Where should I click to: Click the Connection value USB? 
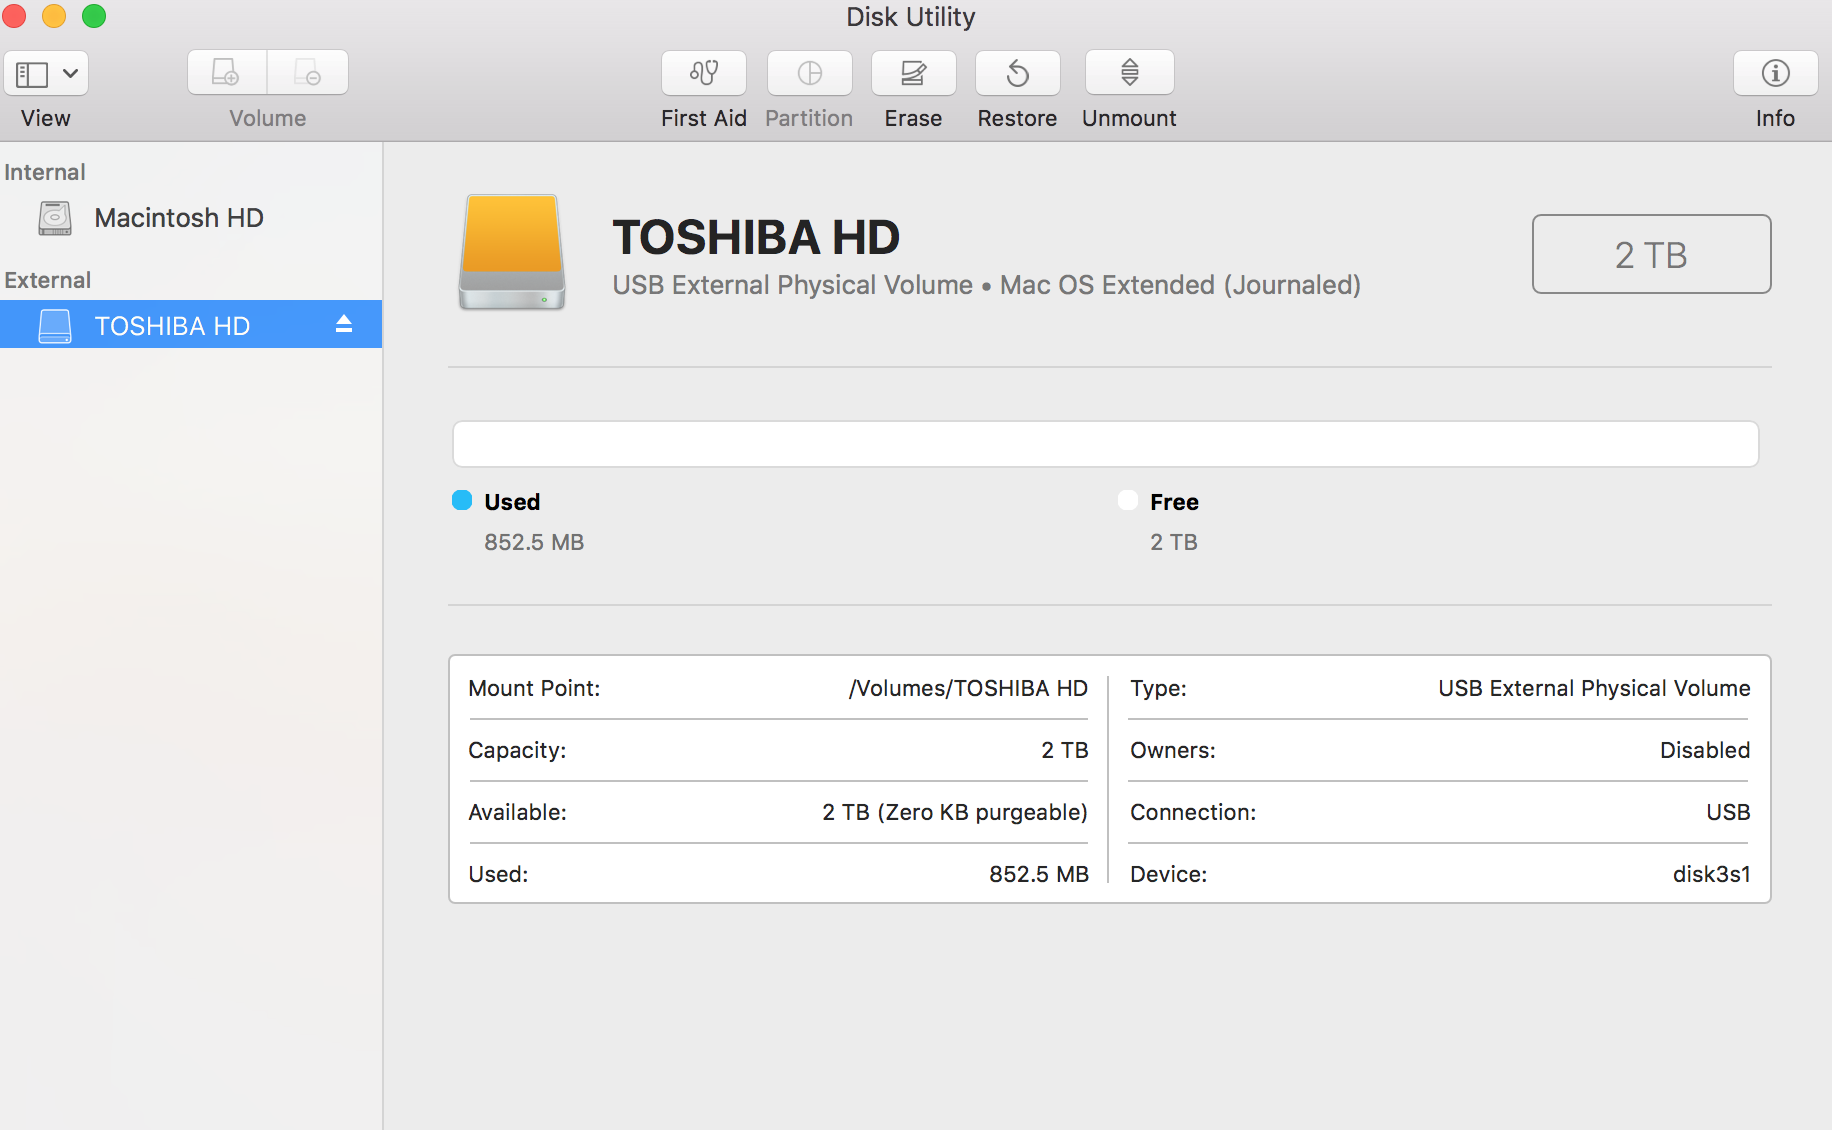coord(1728,812)
